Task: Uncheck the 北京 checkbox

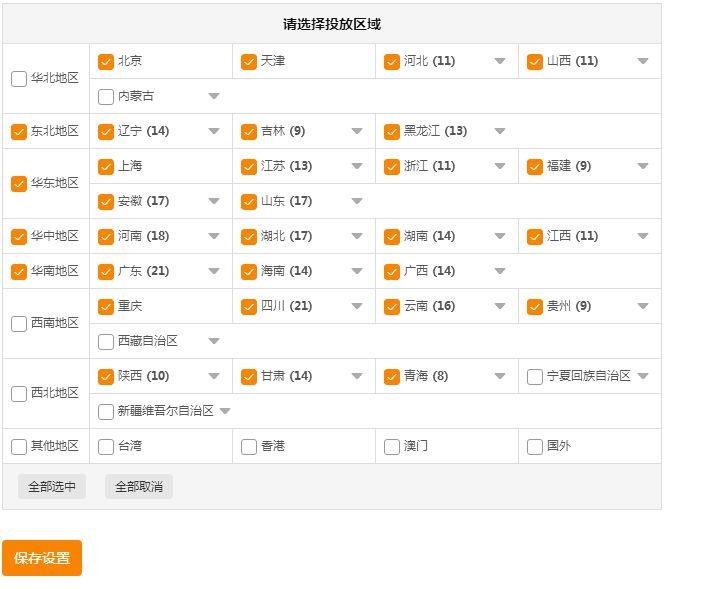Action: click(x=106, y=62)
